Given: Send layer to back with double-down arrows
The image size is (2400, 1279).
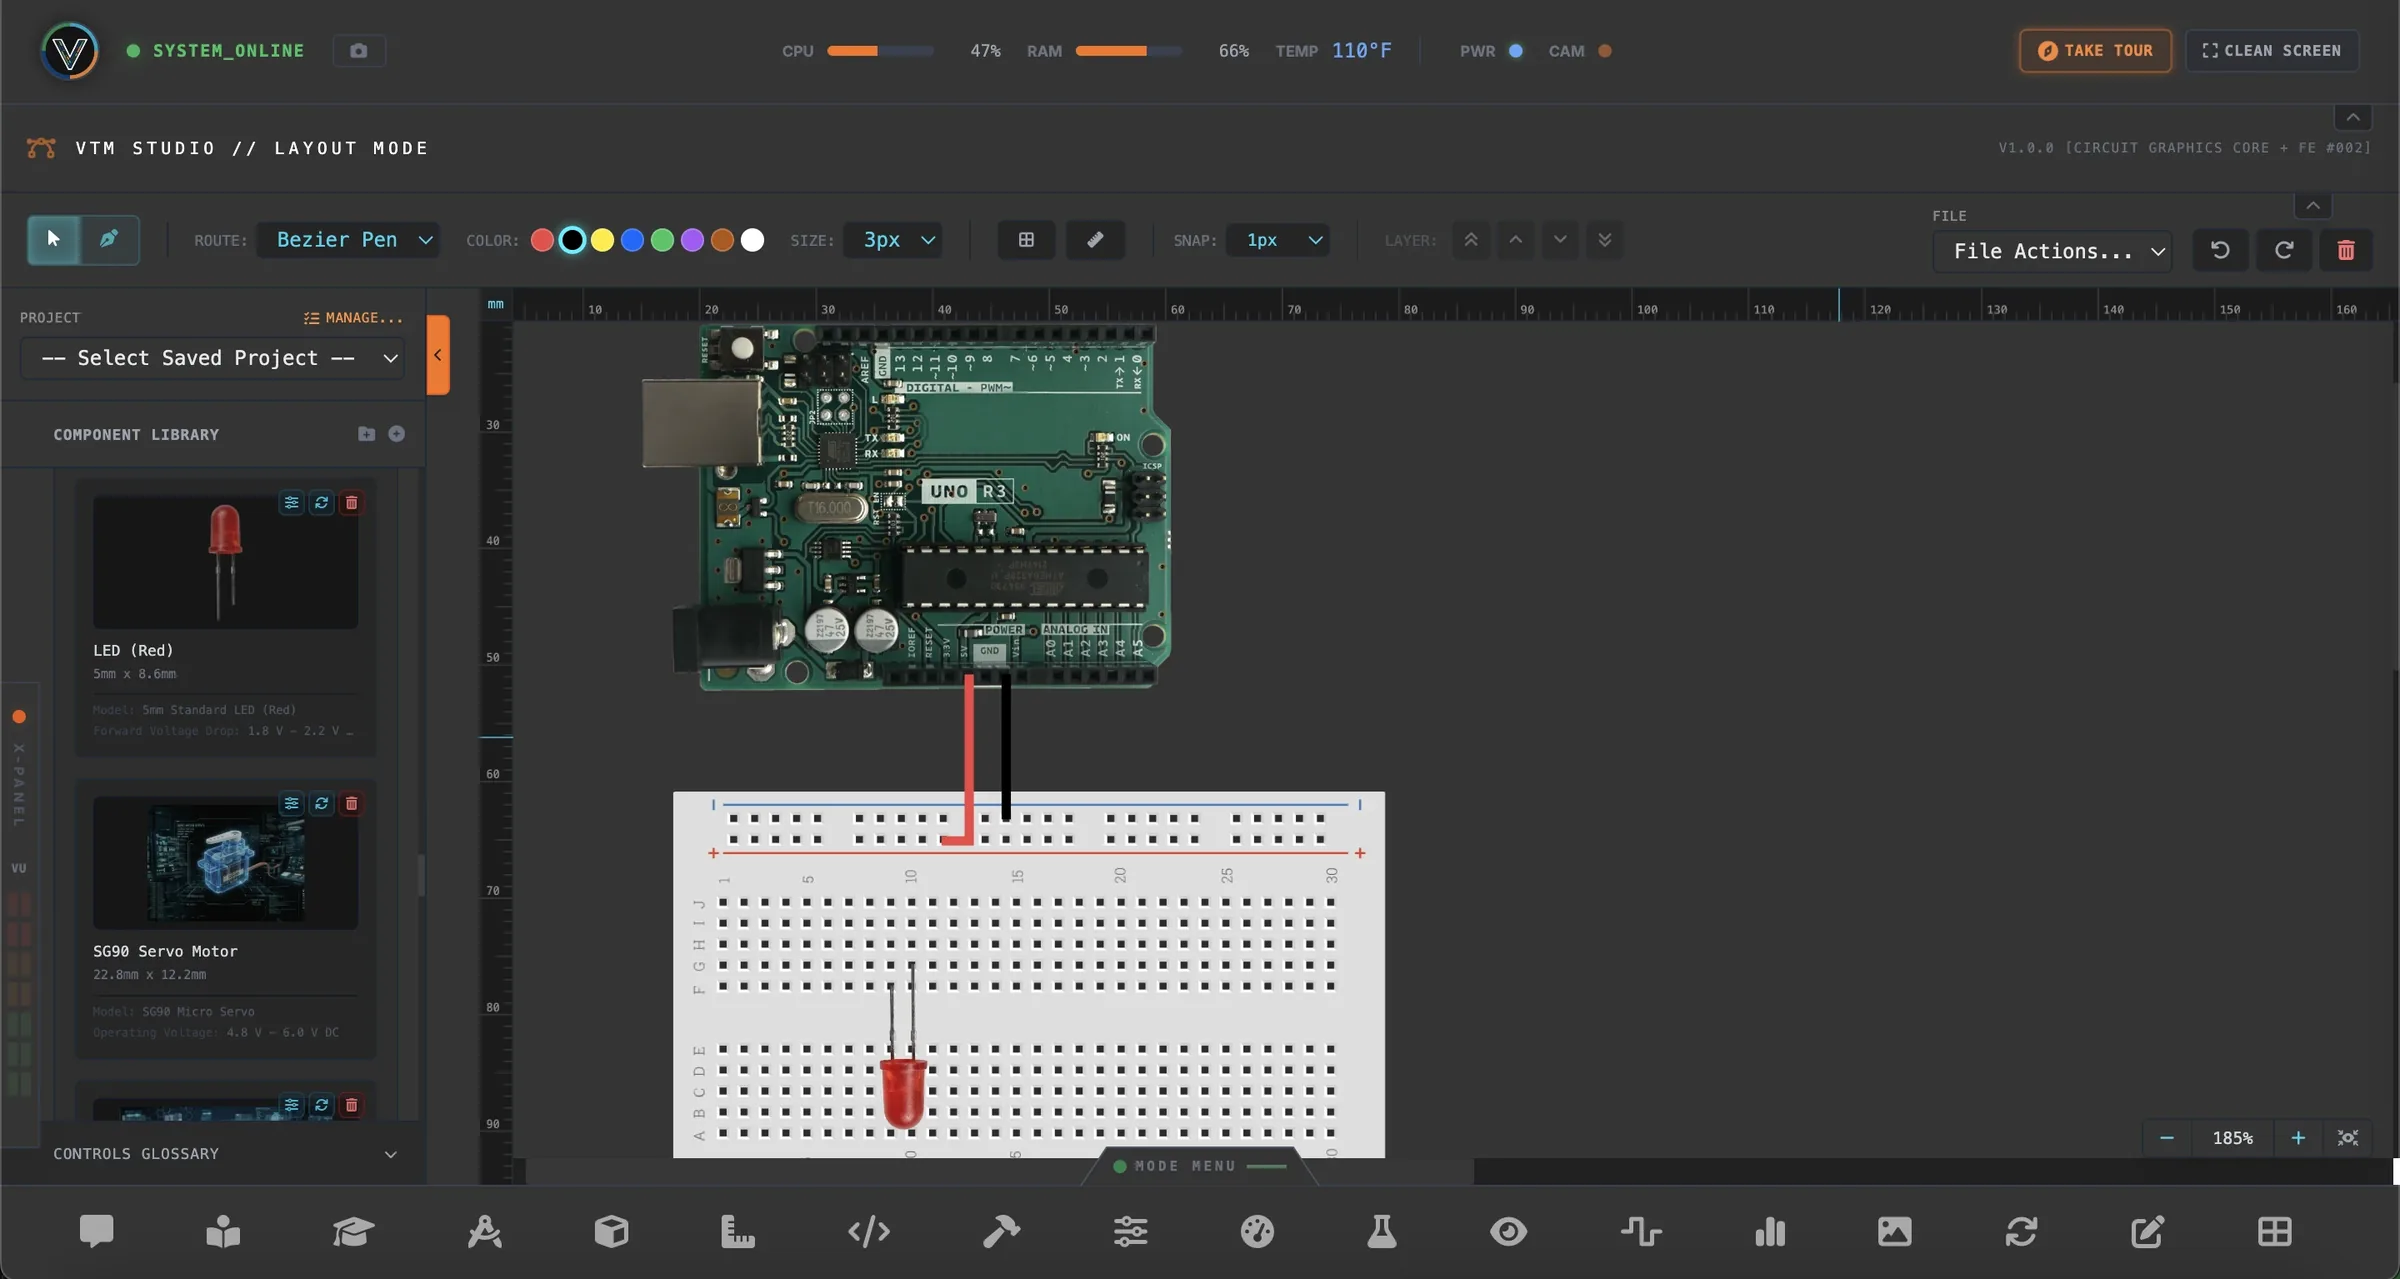Looking at the screenshot, I should point(1605,240).
